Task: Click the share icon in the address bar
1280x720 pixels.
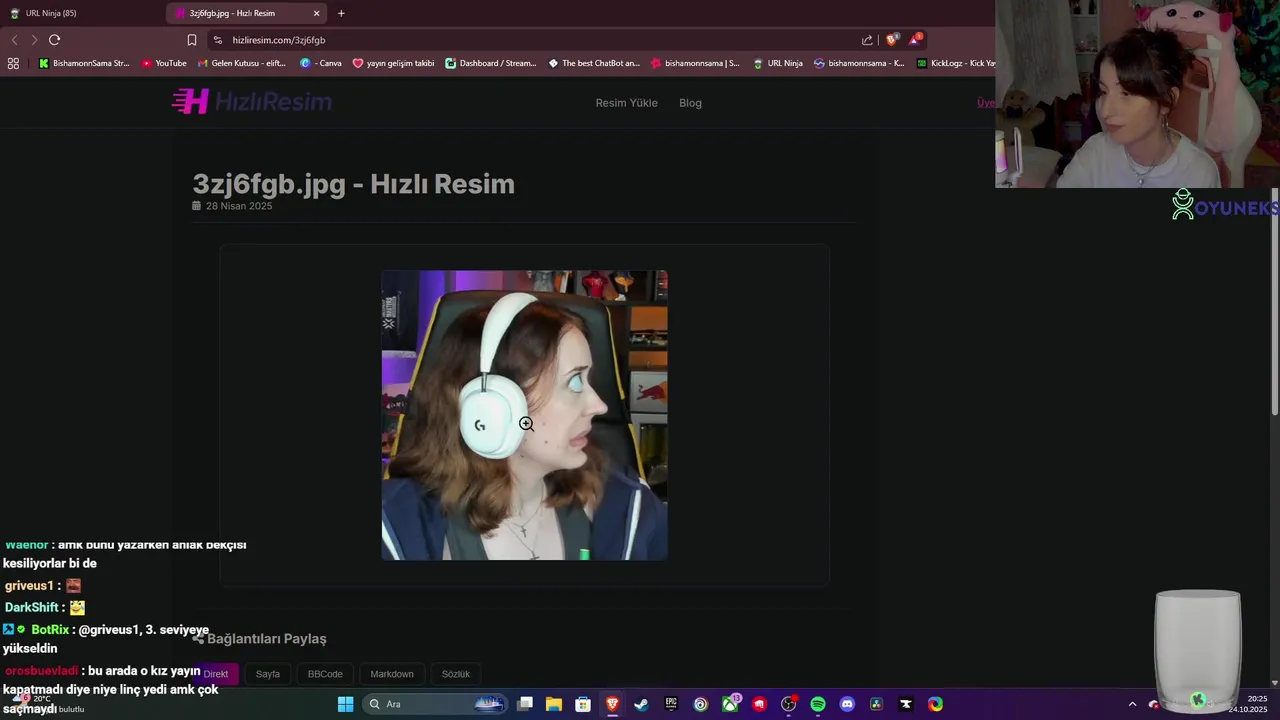Action: pyautogui.click(x=867, y=40)
